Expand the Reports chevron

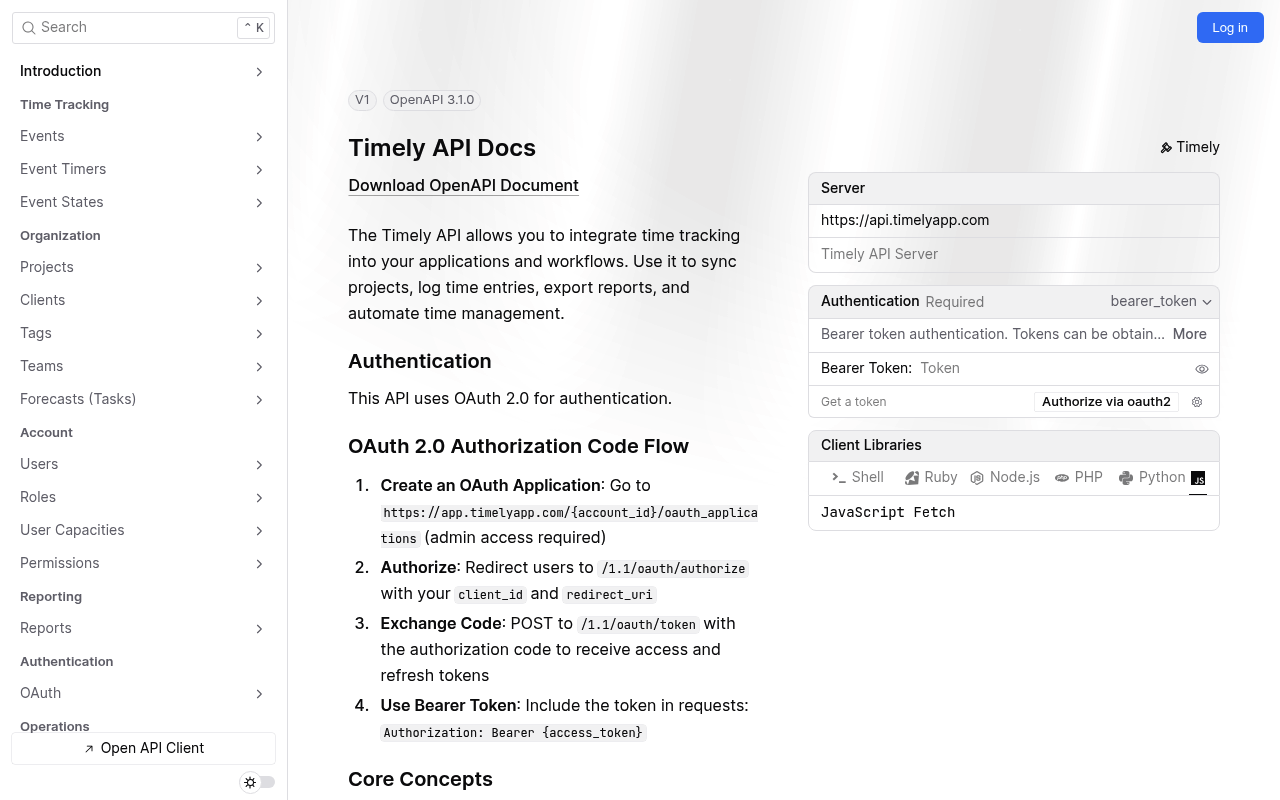259,629
